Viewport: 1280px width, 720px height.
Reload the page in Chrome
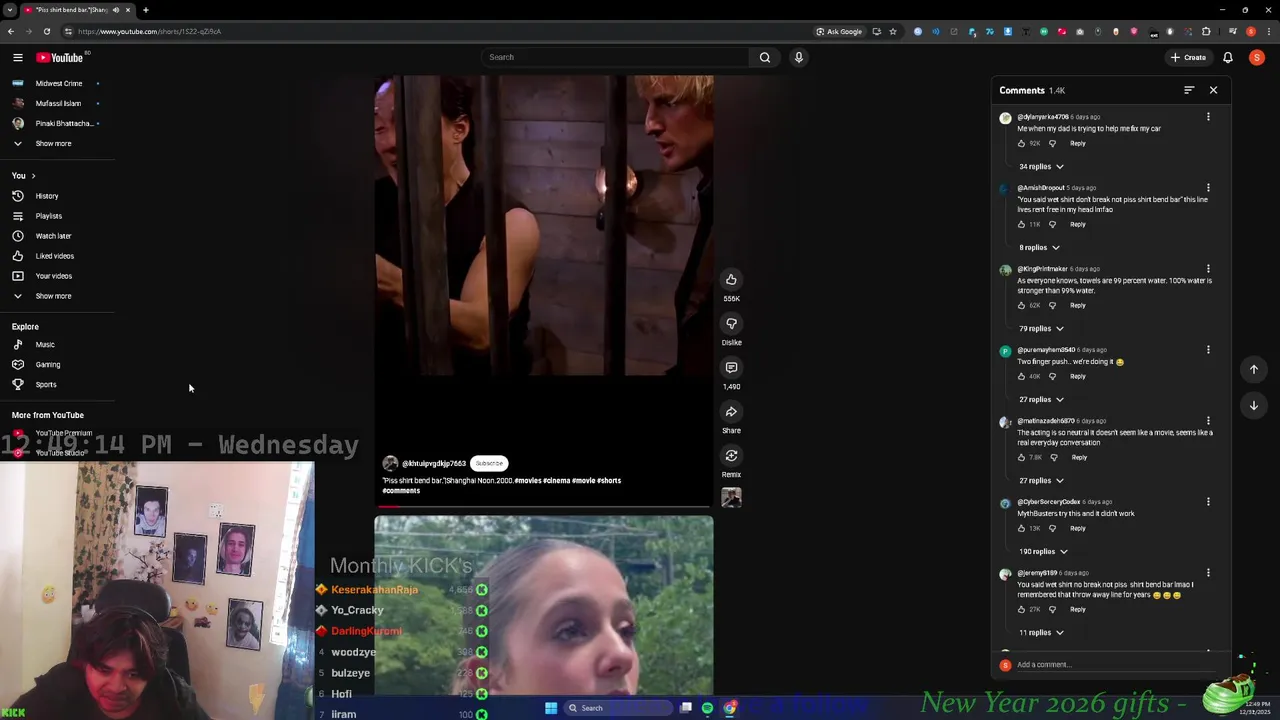click(46, 31)
